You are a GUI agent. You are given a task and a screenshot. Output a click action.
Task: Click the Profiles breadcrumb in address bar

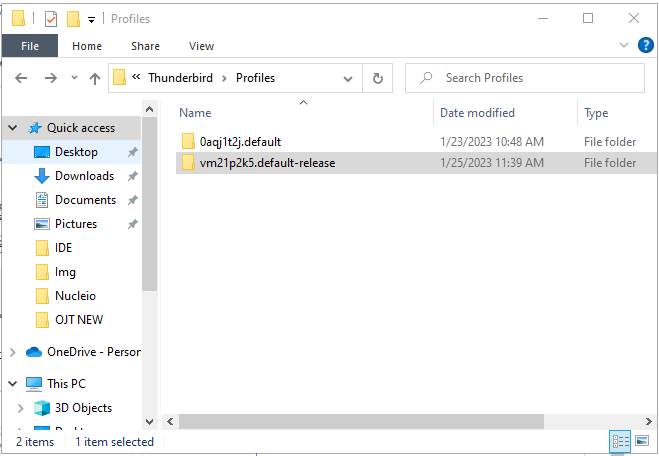[255, 78]
